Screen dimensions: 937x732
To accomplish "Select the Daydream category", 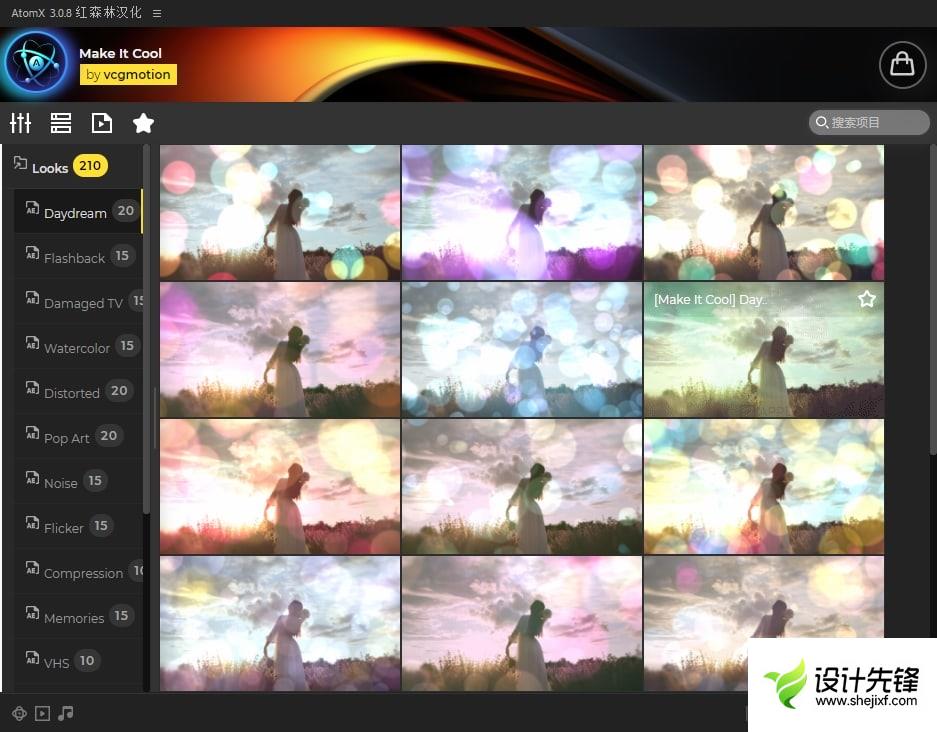I will pos(75,213).
